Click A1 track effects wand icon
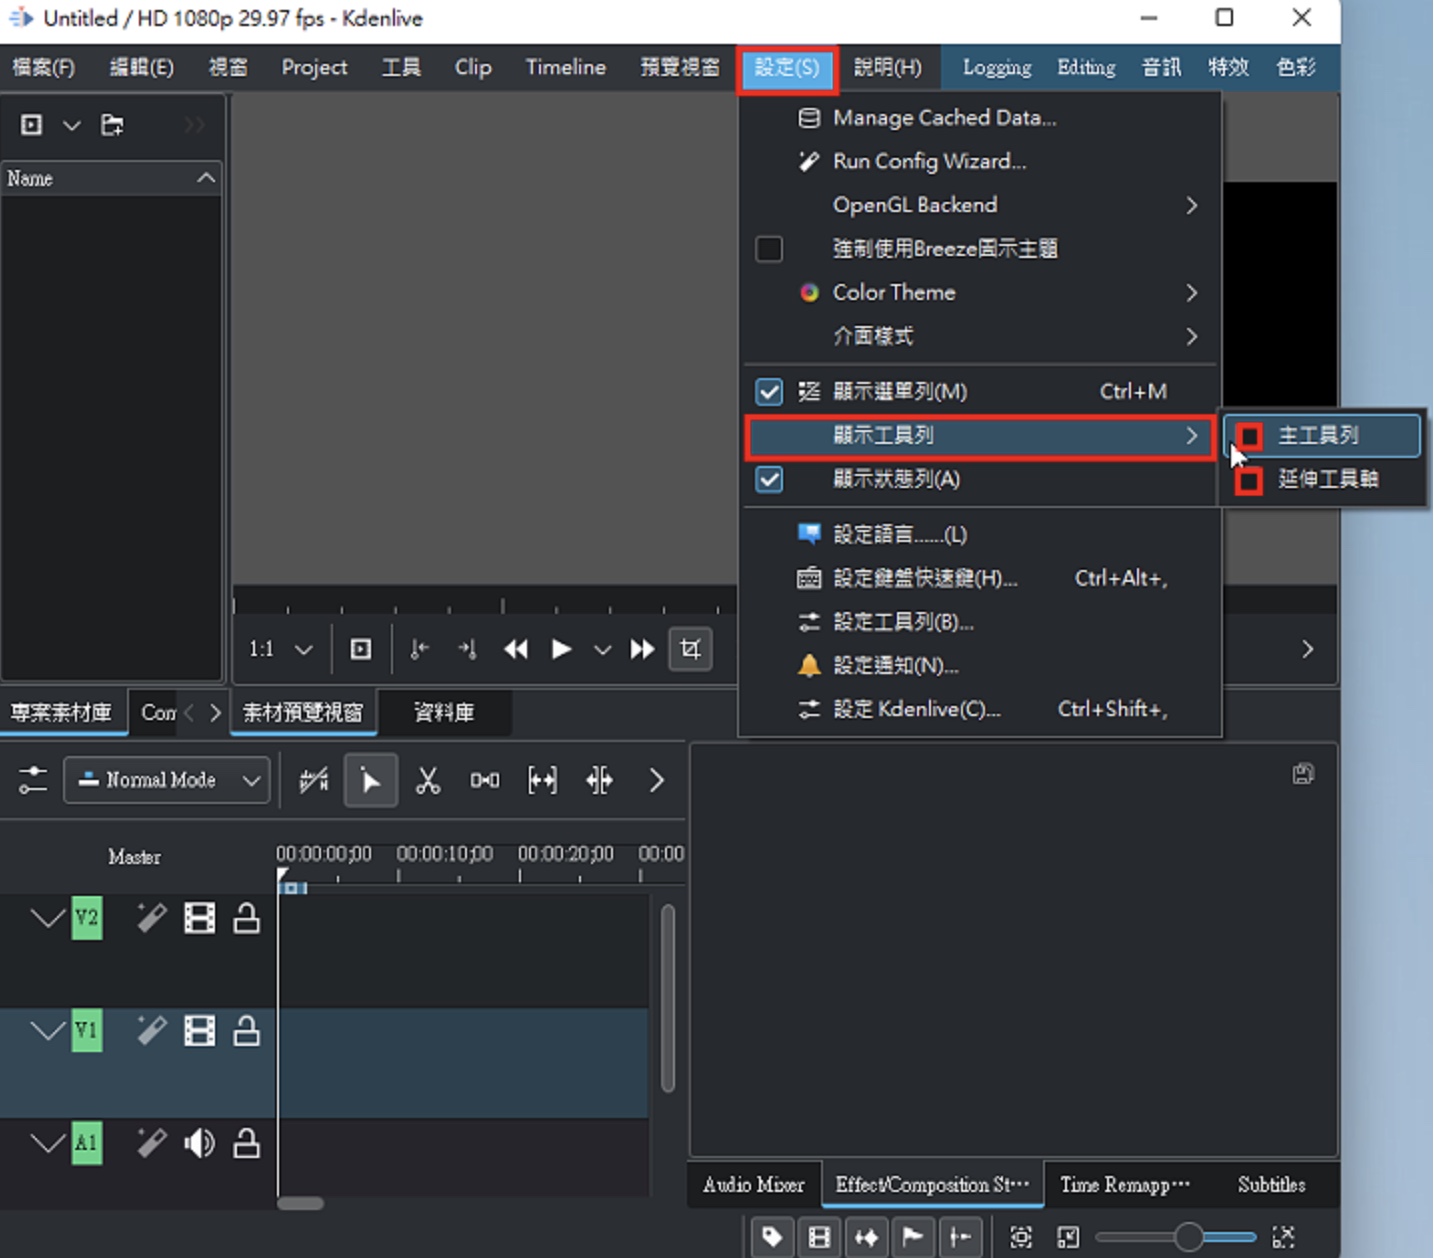Viewport: 1434px width, 1258px height. pyautogui.click(x=152, y=1143)
